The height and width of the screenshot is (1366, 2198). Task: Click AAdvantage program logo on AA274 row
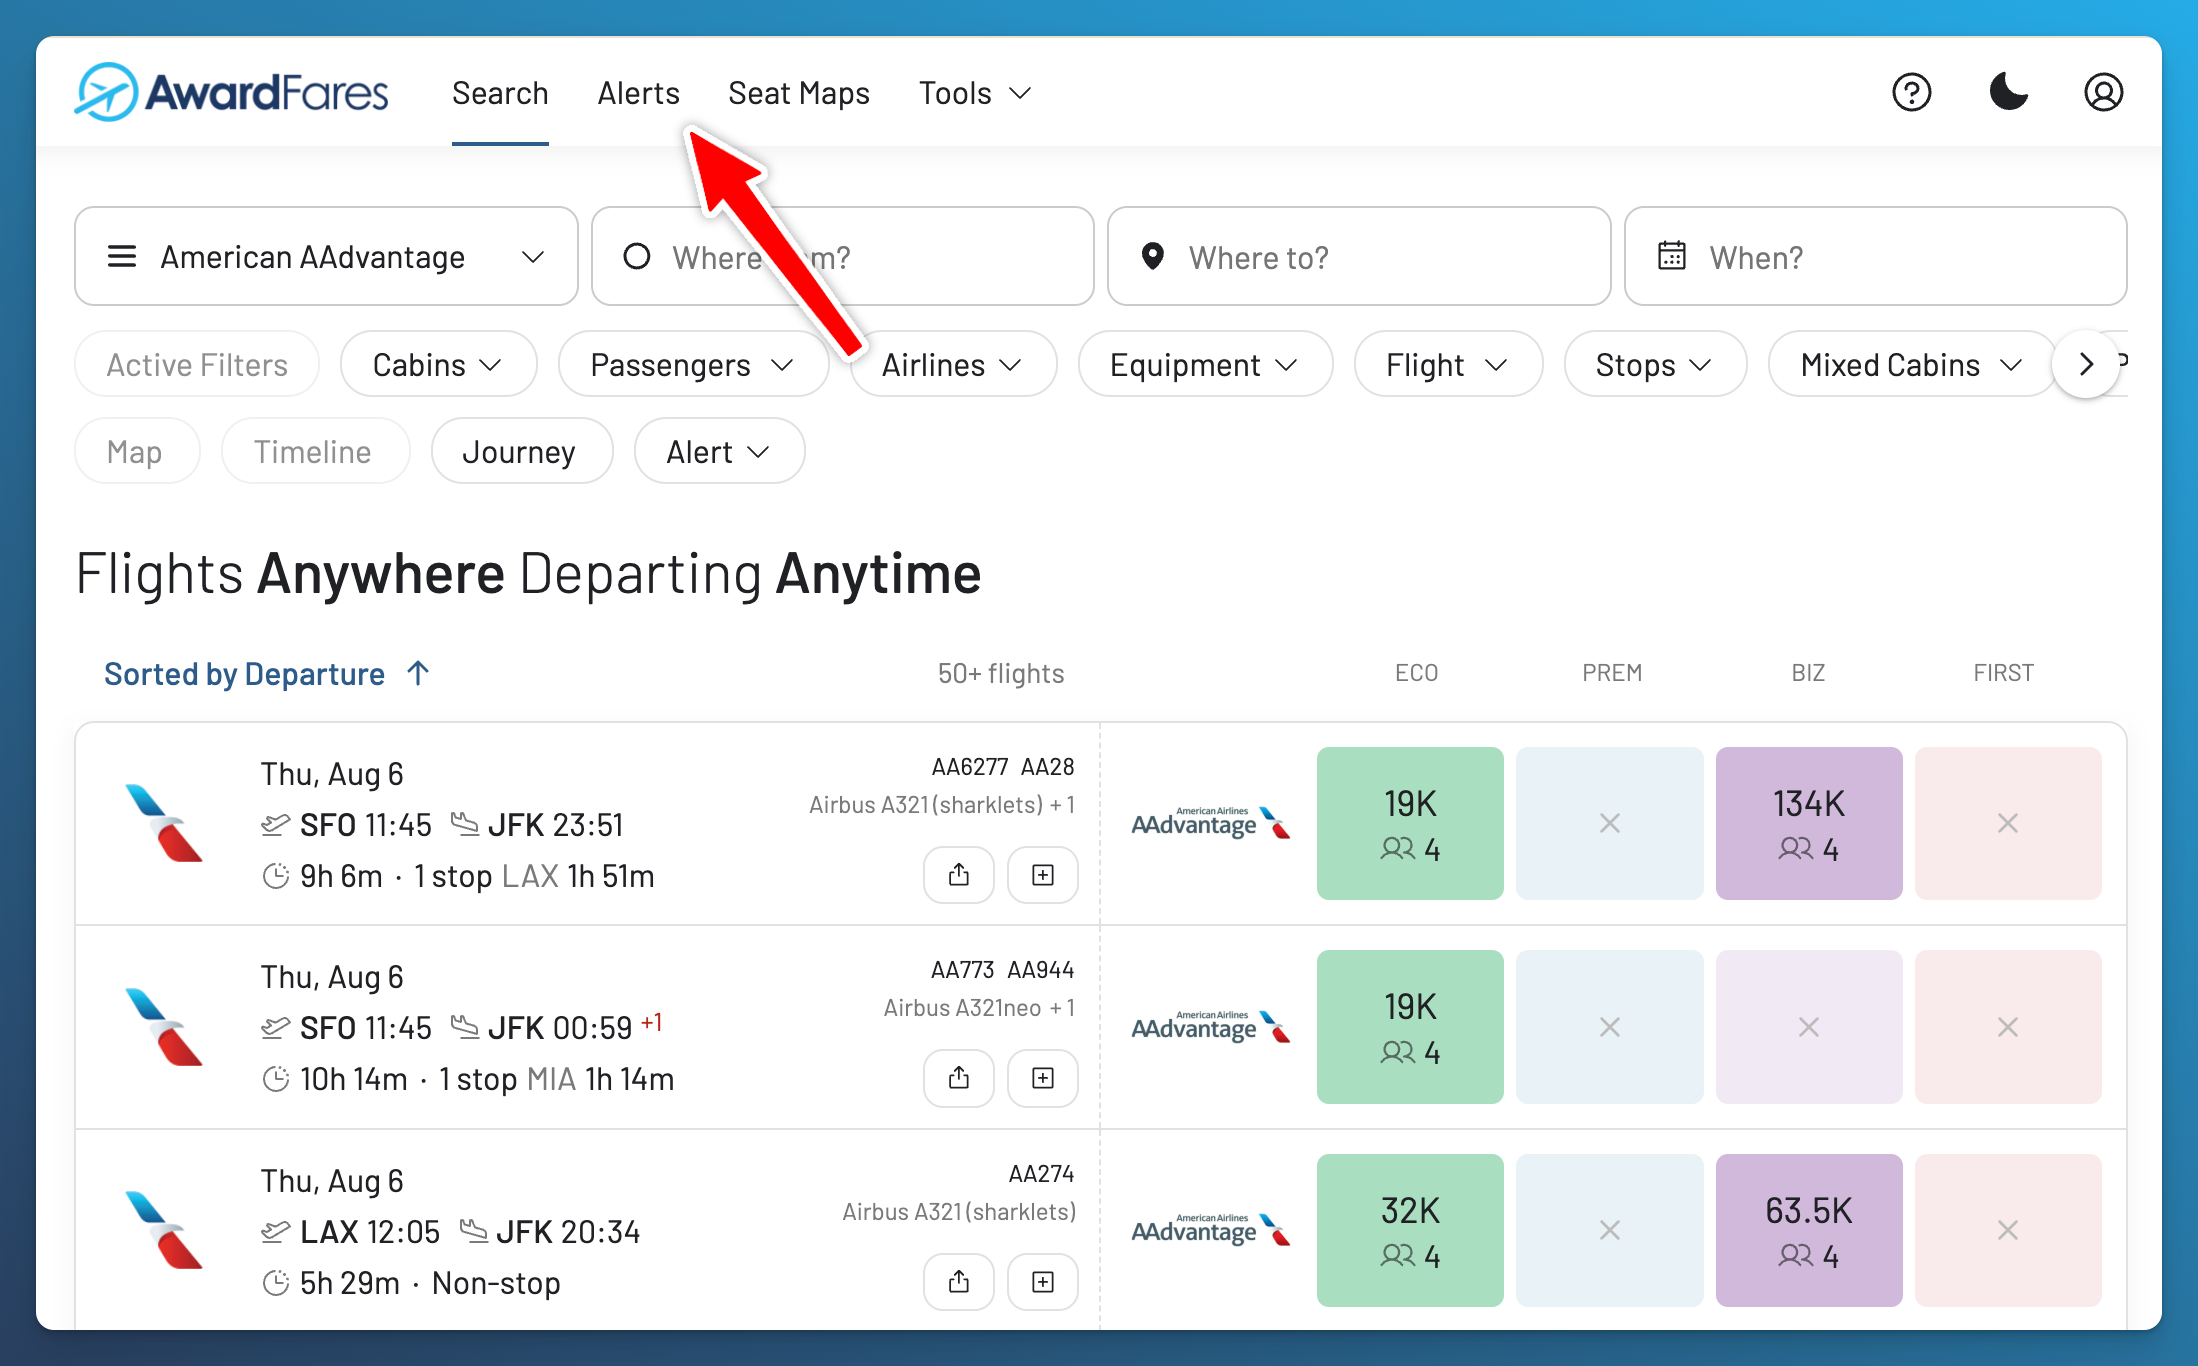click(x=1211, y=1230)
